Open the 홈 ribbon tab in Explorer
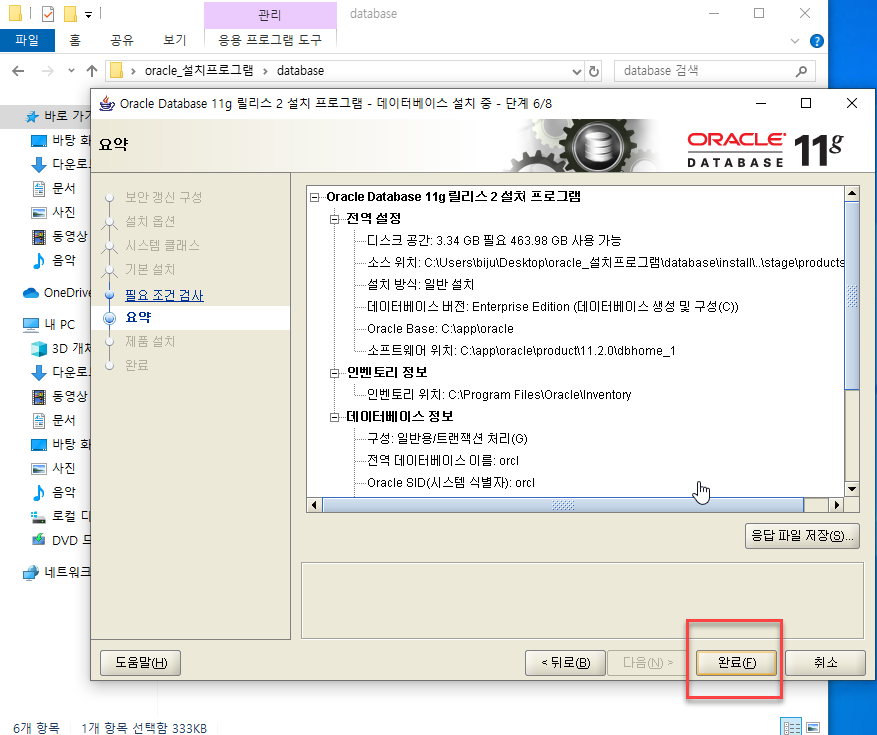 coord(74,40)
